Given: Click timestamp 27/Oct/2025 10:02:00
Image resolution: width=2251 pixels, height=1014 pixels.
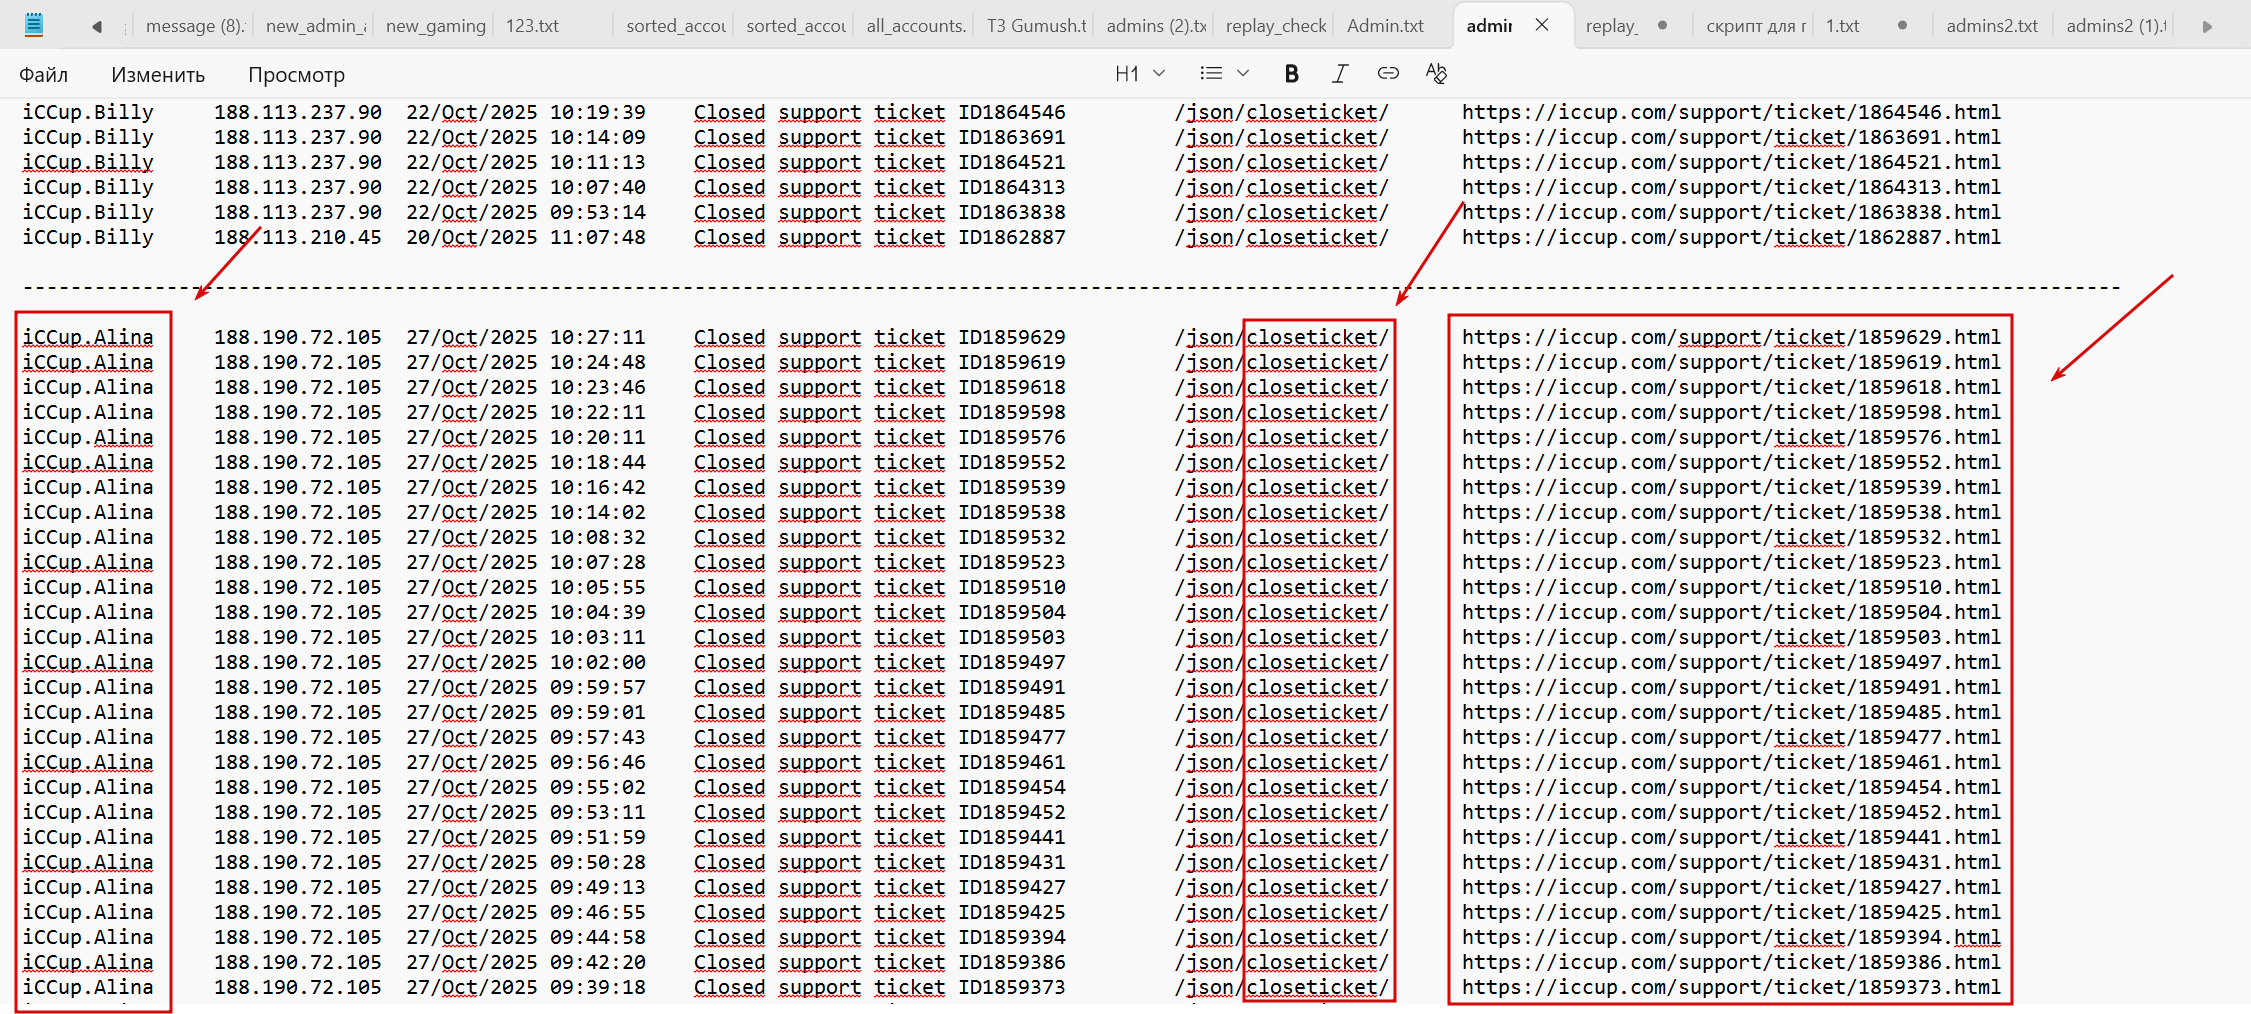Looking at the screenshot, I should [x=526, y=662].
